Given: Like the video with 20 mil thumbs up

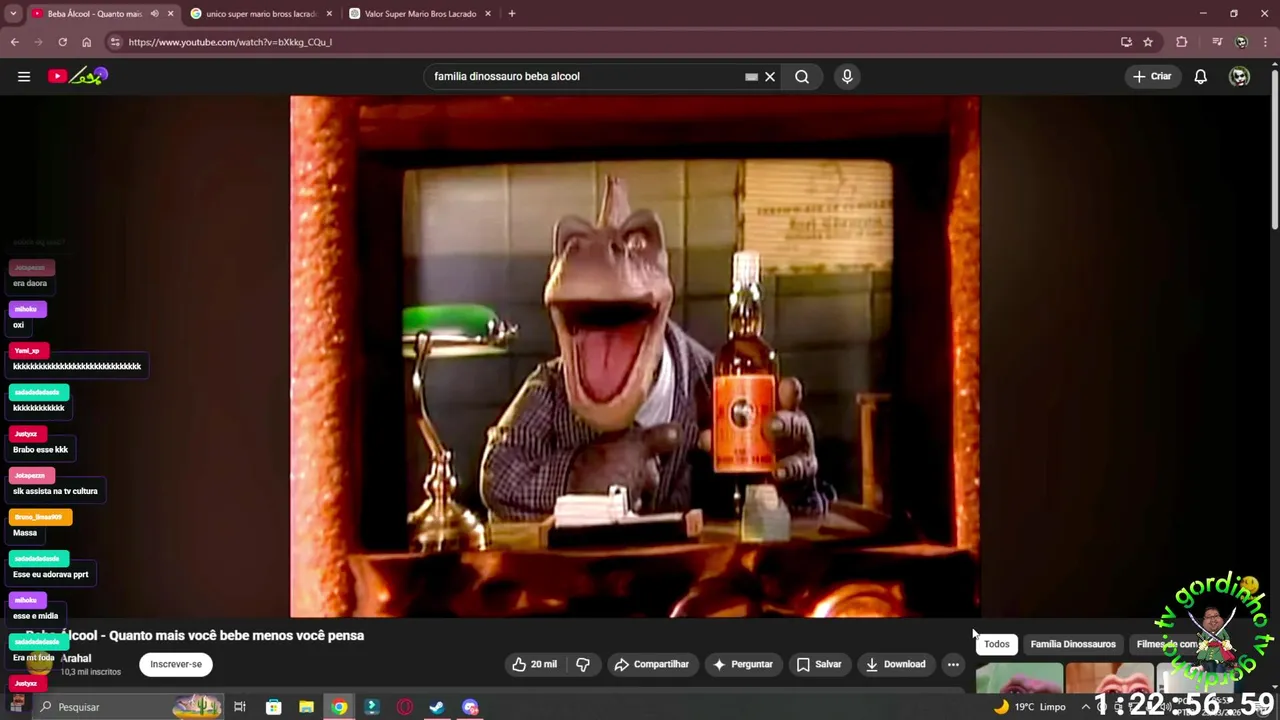Looking at the screenshot, I should (534, 664).
